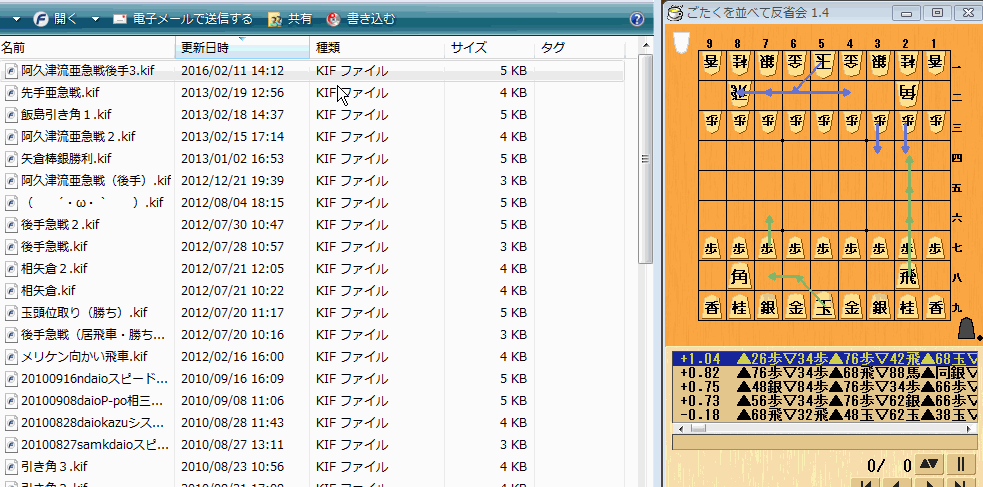Click the file icon beside 20100827samkdaioスピ

10,445
